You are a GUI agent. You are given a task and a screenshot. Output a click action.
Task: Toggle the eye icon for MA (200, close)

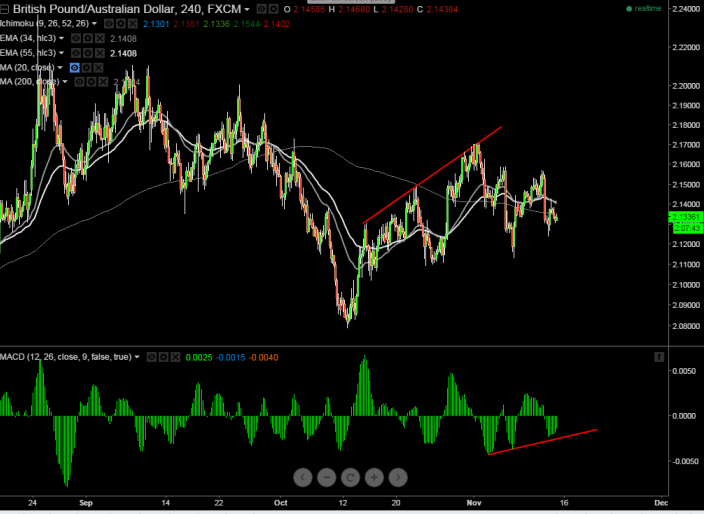click(x=79, y=82)
